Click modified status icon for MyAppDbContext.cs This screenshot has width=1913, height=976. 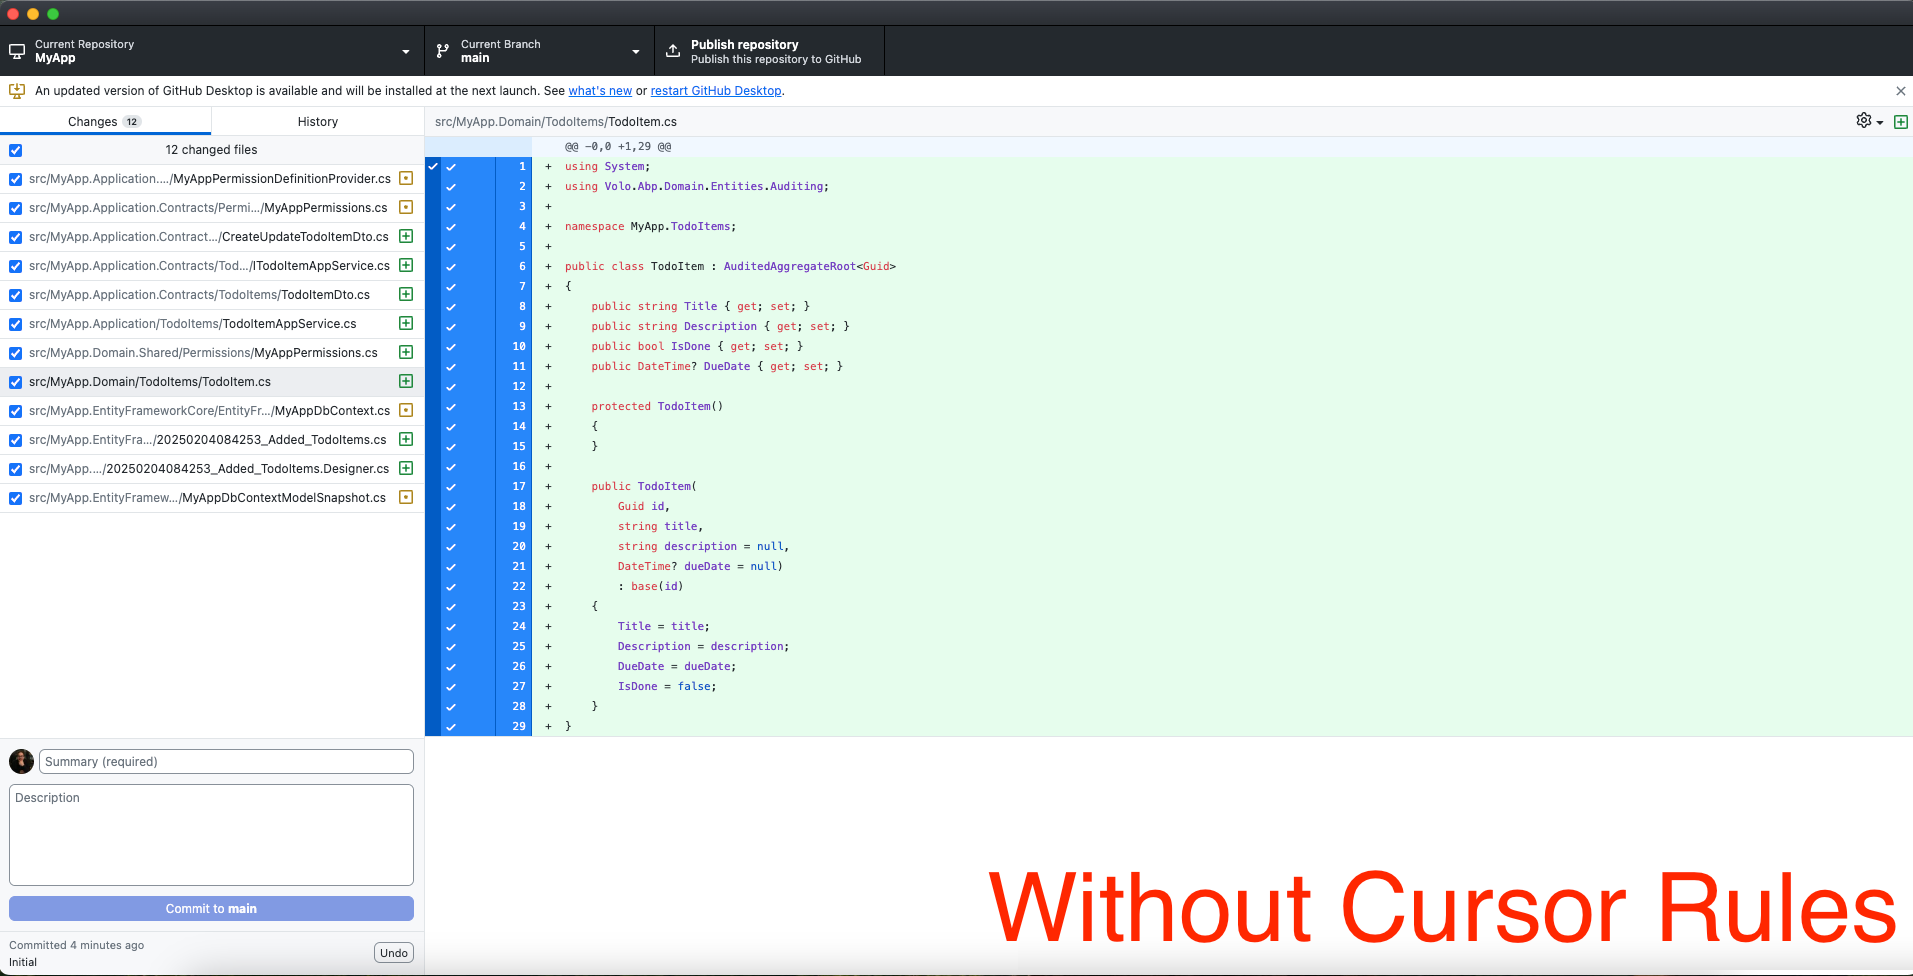pos(406,411)
